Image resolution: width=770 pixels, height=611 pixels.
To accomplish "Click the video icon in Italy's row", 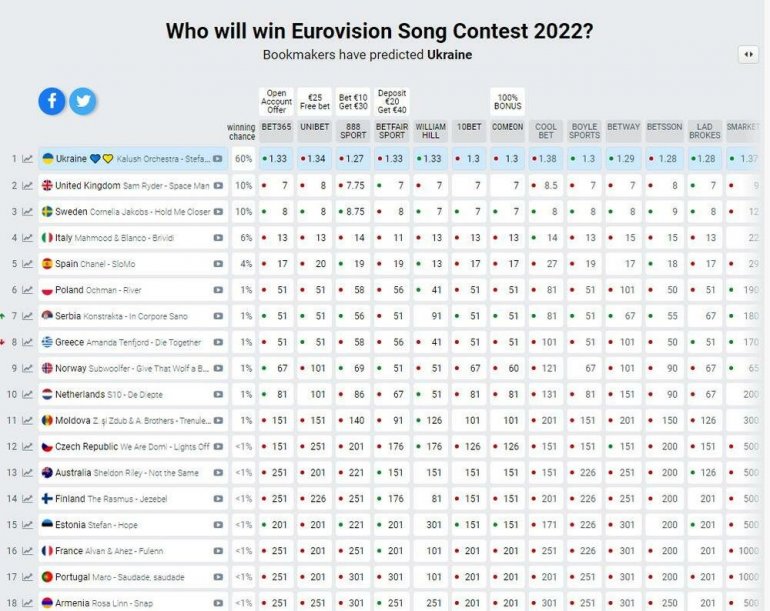I will pyautogui.click(x=218, y=238).
